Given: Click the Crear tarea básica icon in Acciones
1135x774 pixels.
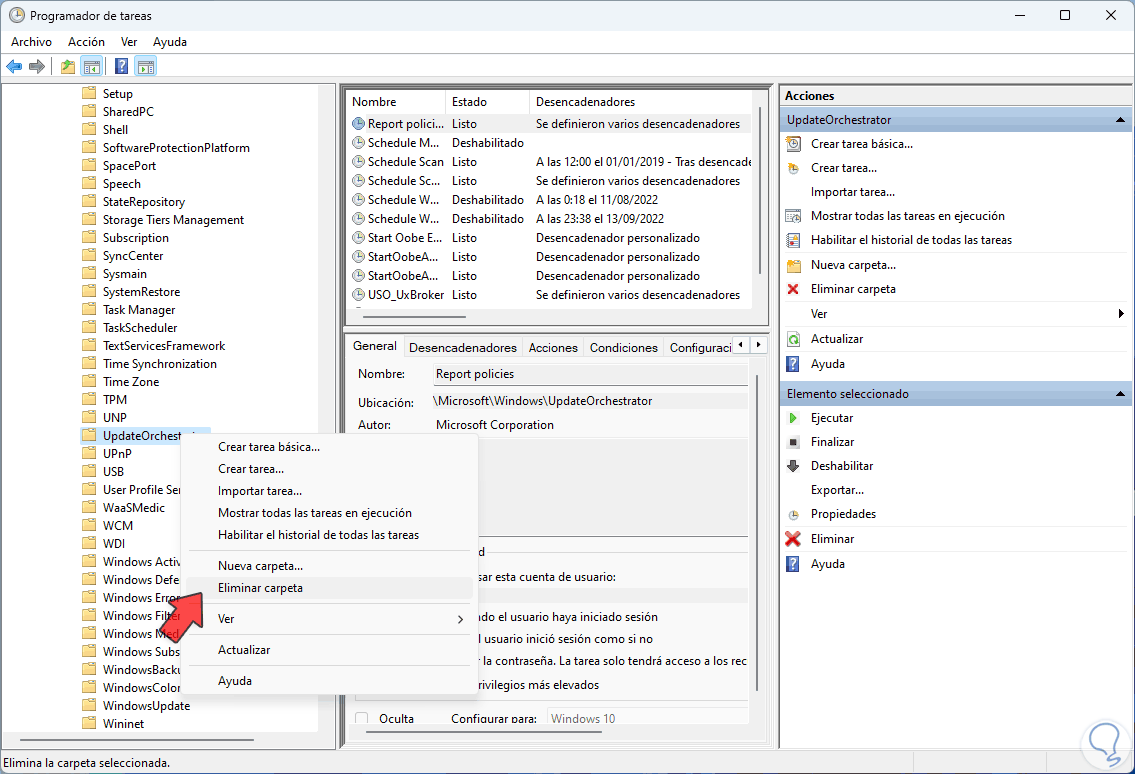Looking at the screenshot, I should (x=793, y=144).
